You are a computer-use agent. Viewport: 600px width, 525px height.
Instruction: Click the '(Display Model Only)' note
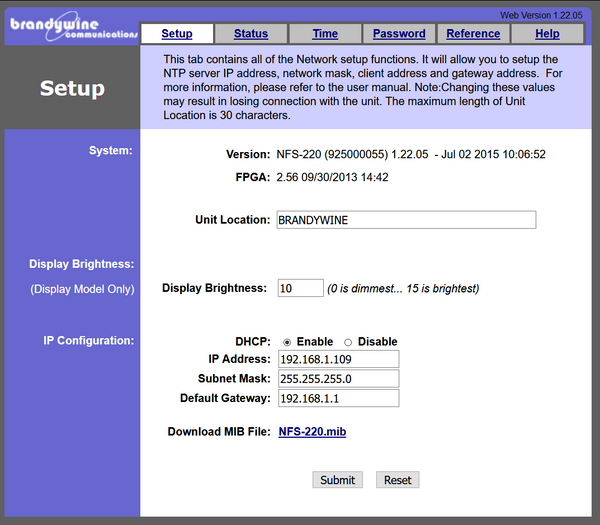tap(82, 289)
